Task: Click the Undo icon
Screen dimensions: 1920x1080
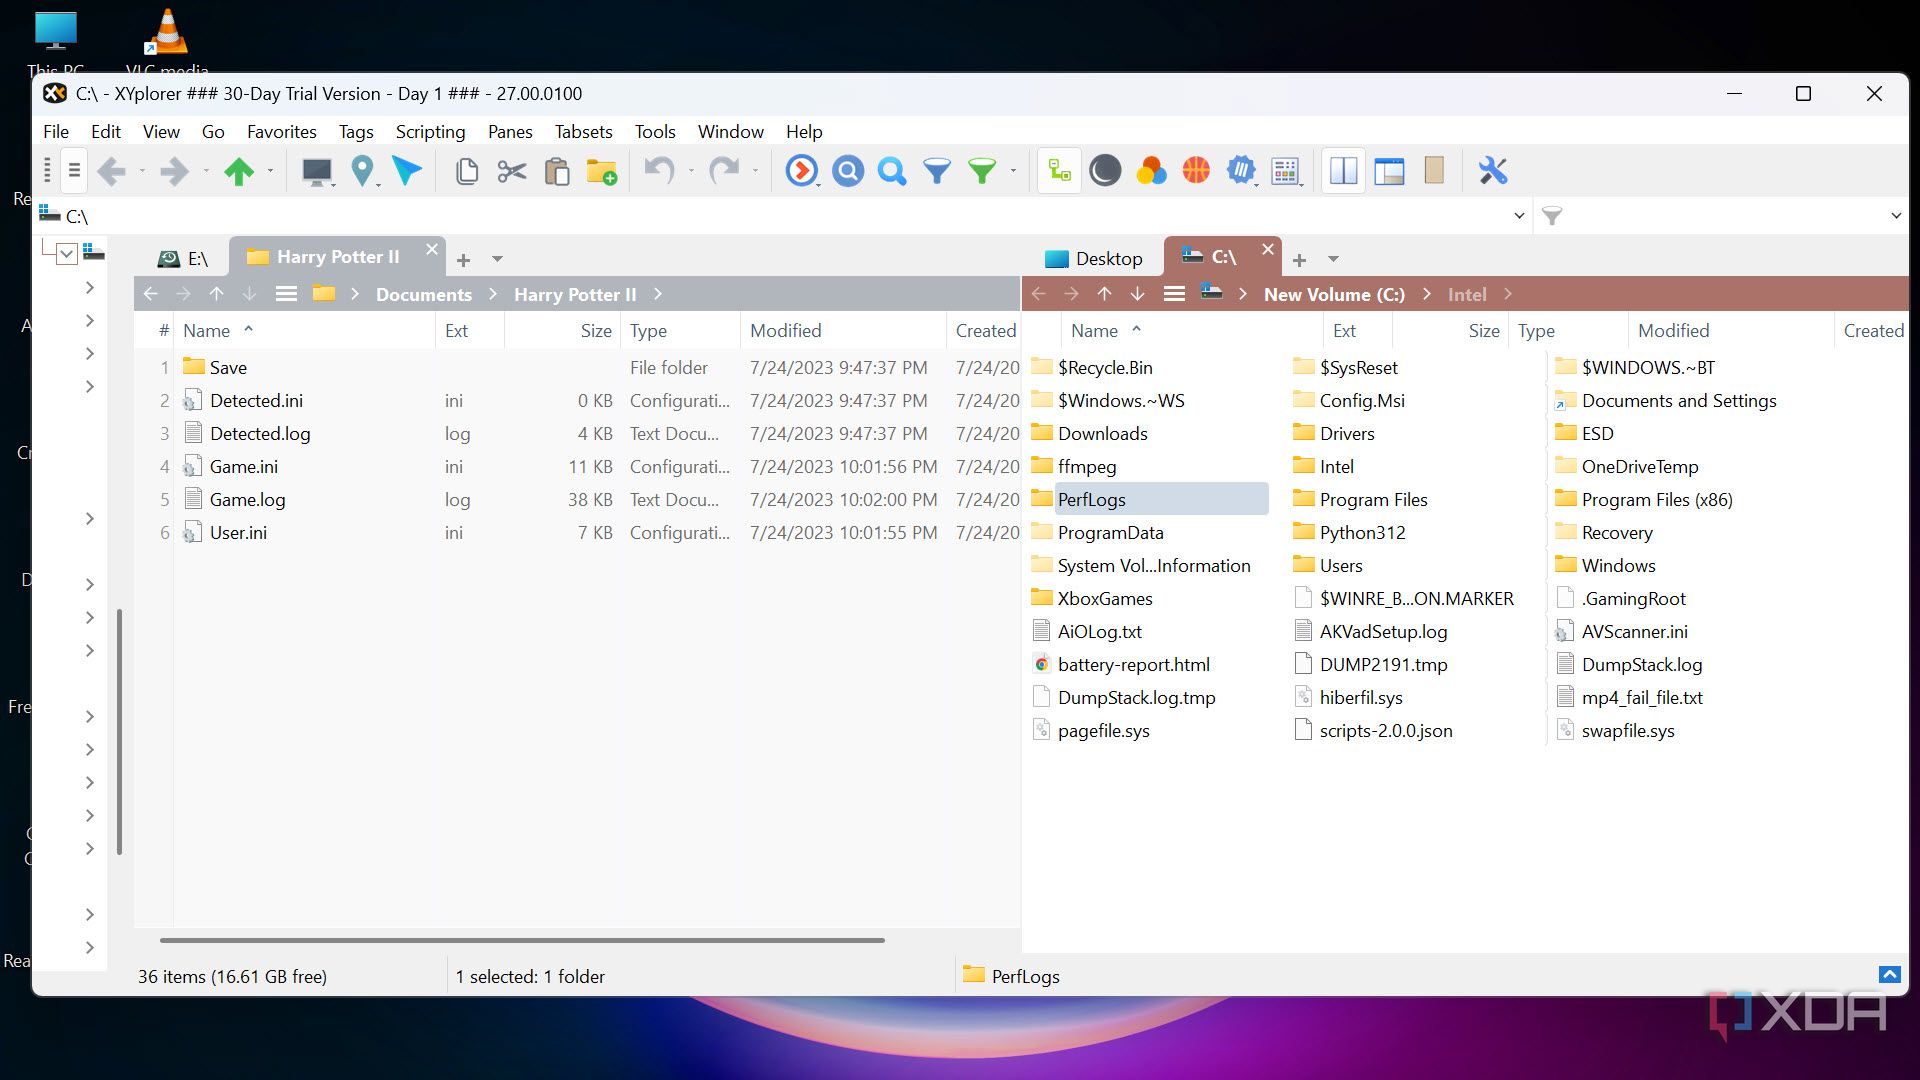Action: coord(659,171)
